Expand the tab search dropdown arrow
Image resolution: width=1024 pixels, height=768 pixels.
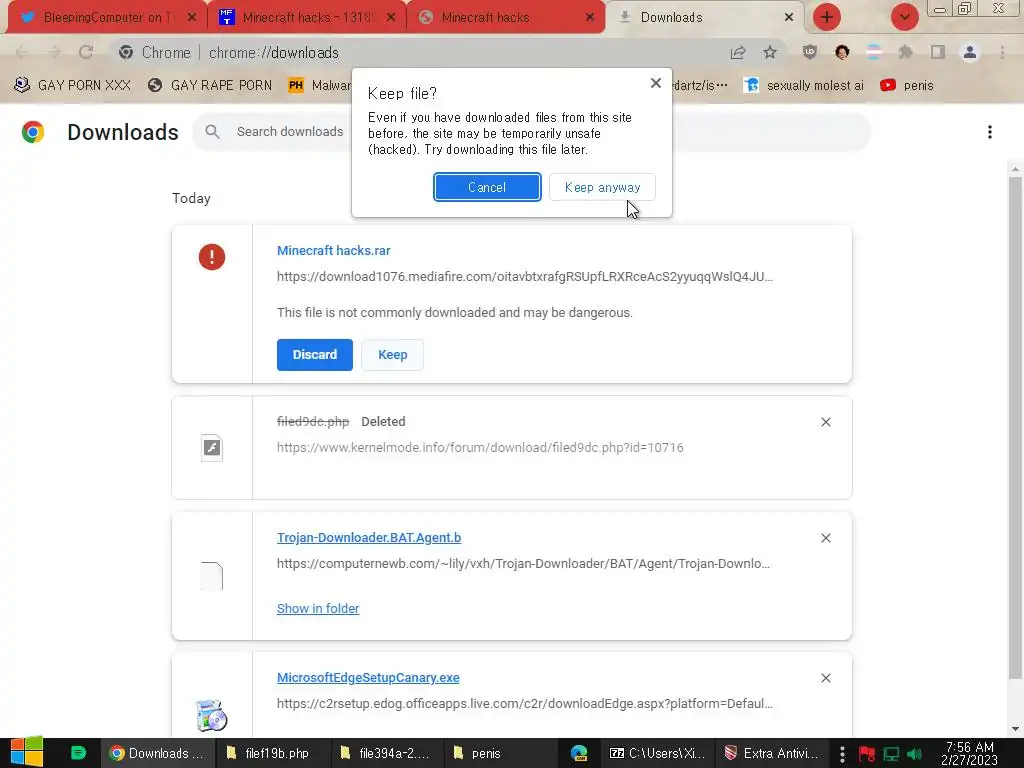coord(904,17)
